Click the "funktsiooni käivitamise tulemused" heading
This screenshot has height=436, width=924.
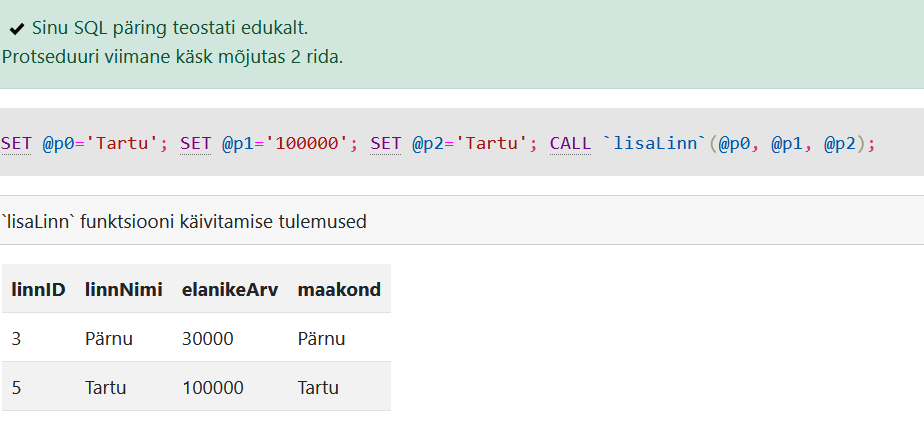point(184,221)
